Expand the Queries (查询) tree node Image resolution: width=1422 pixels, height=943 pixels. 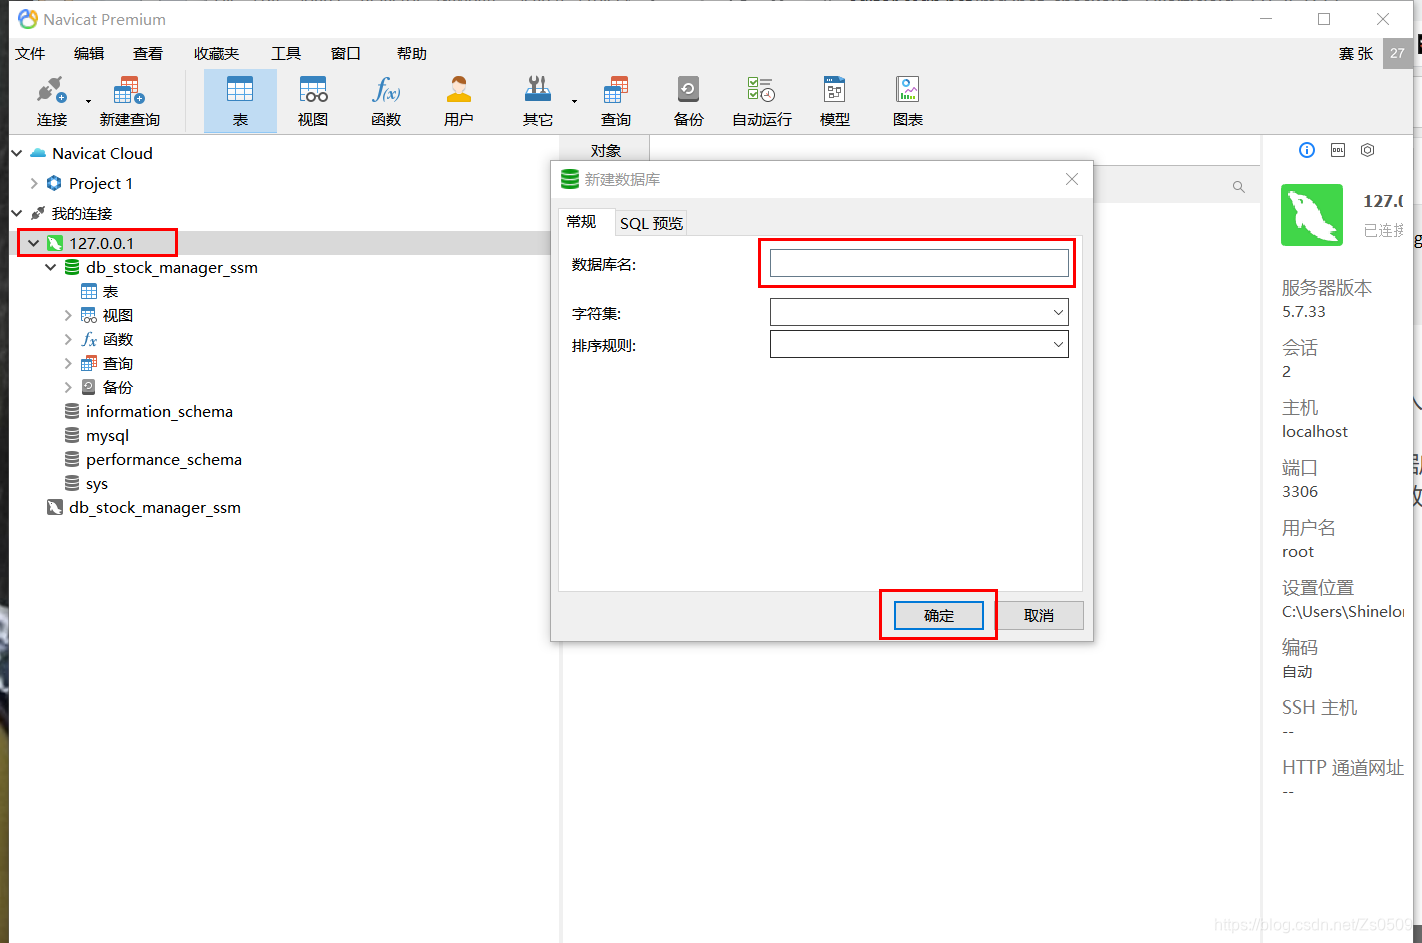68,363
